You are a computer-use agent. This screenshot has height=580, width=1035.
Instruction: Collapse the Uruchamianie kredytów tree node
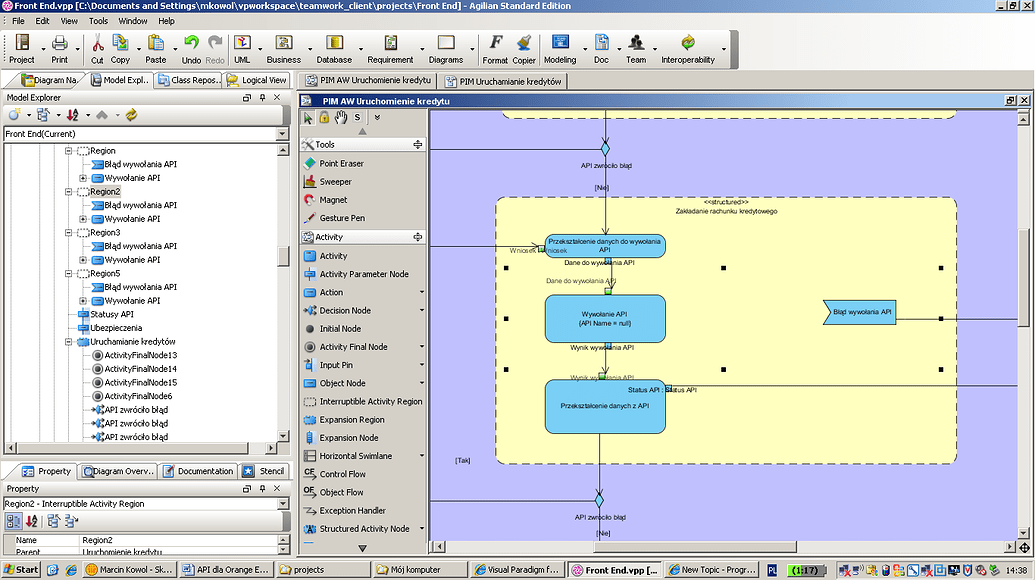pos(68,341)
